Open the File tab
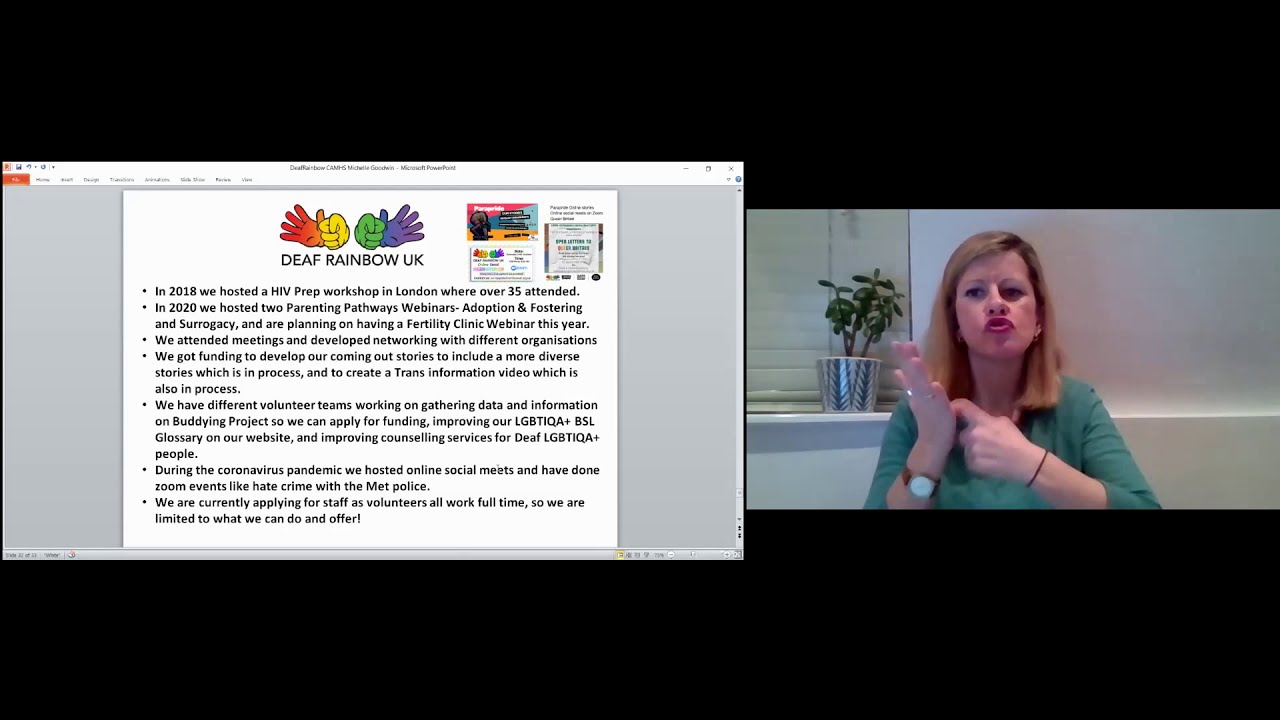Screen dimensions: 1280x720 16,180
